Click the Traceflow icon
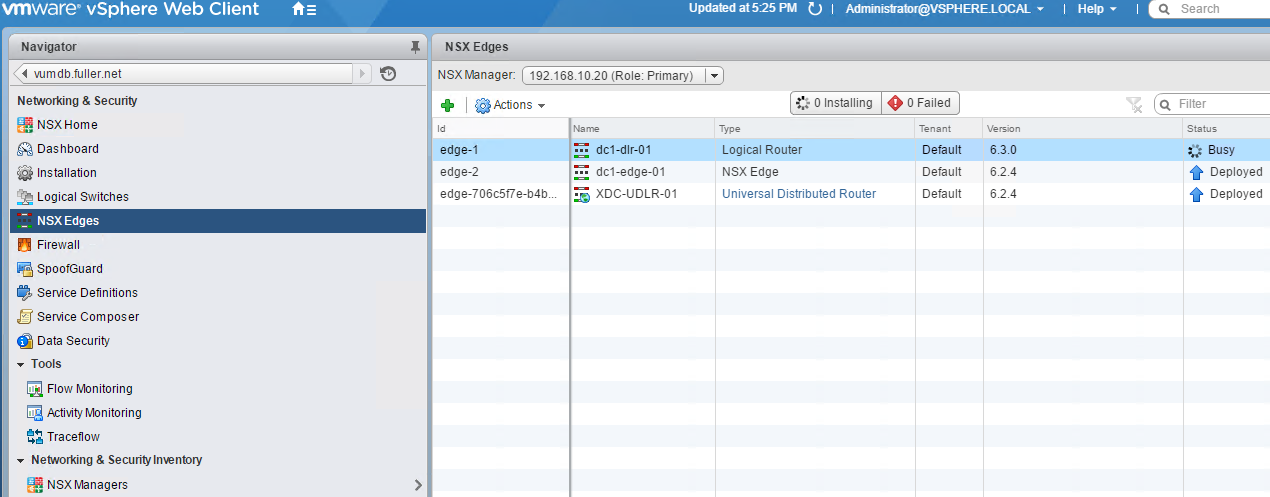The height and width of the screenshot is (497, 1270). (x=35, y=437)
